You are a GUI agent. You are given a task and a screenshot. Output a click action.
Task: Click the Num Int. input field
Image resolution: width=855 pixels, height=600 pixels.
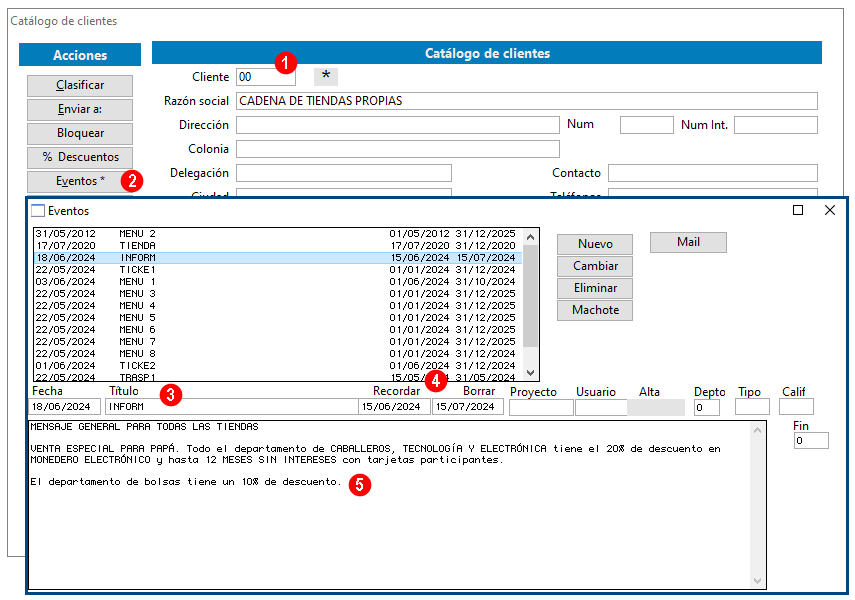coord(776,125)
